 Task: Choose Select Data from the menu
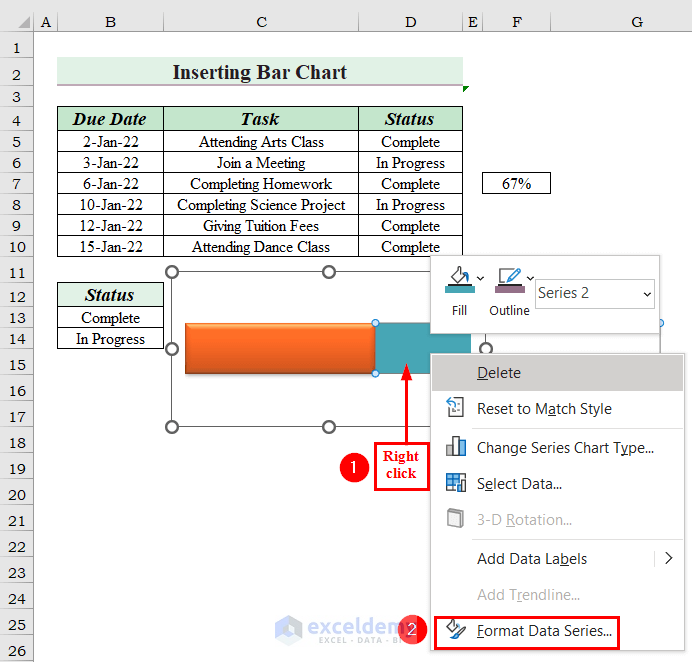pos(557,484)
